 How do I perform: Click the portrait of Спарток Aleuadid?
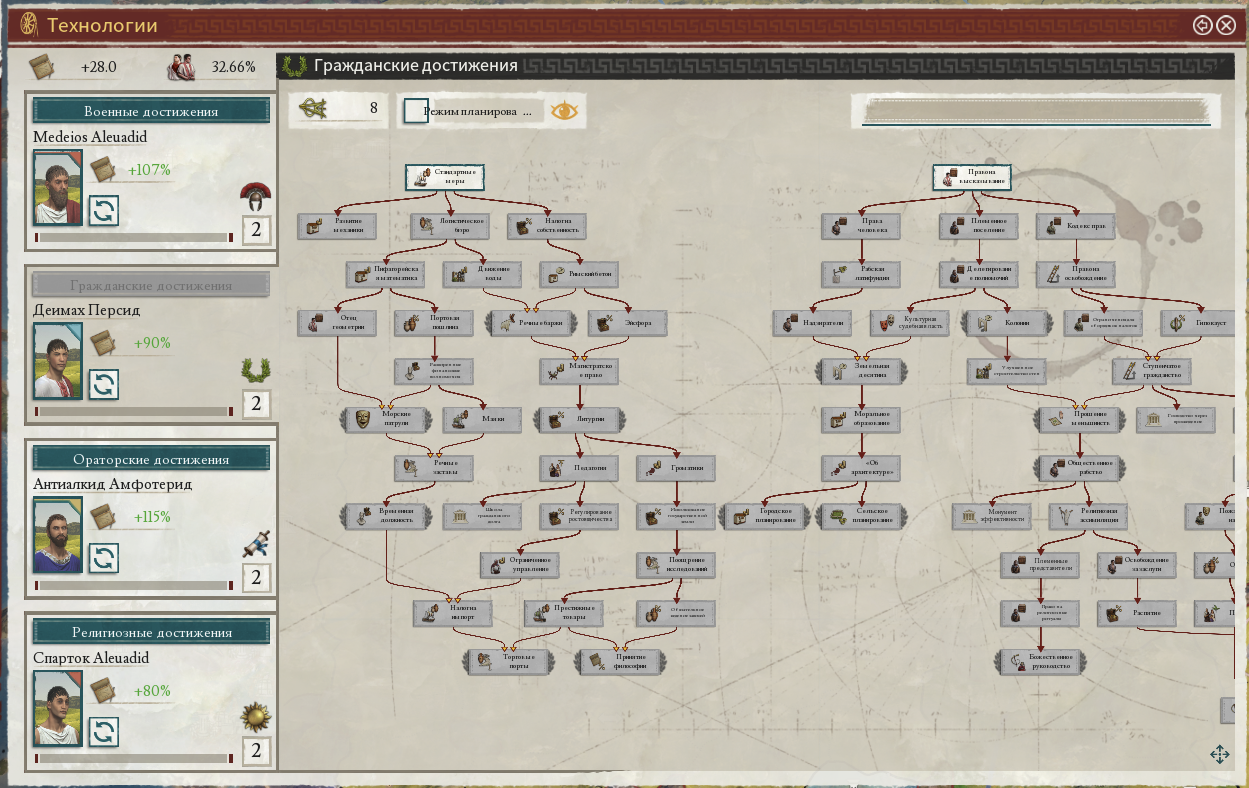58,709
